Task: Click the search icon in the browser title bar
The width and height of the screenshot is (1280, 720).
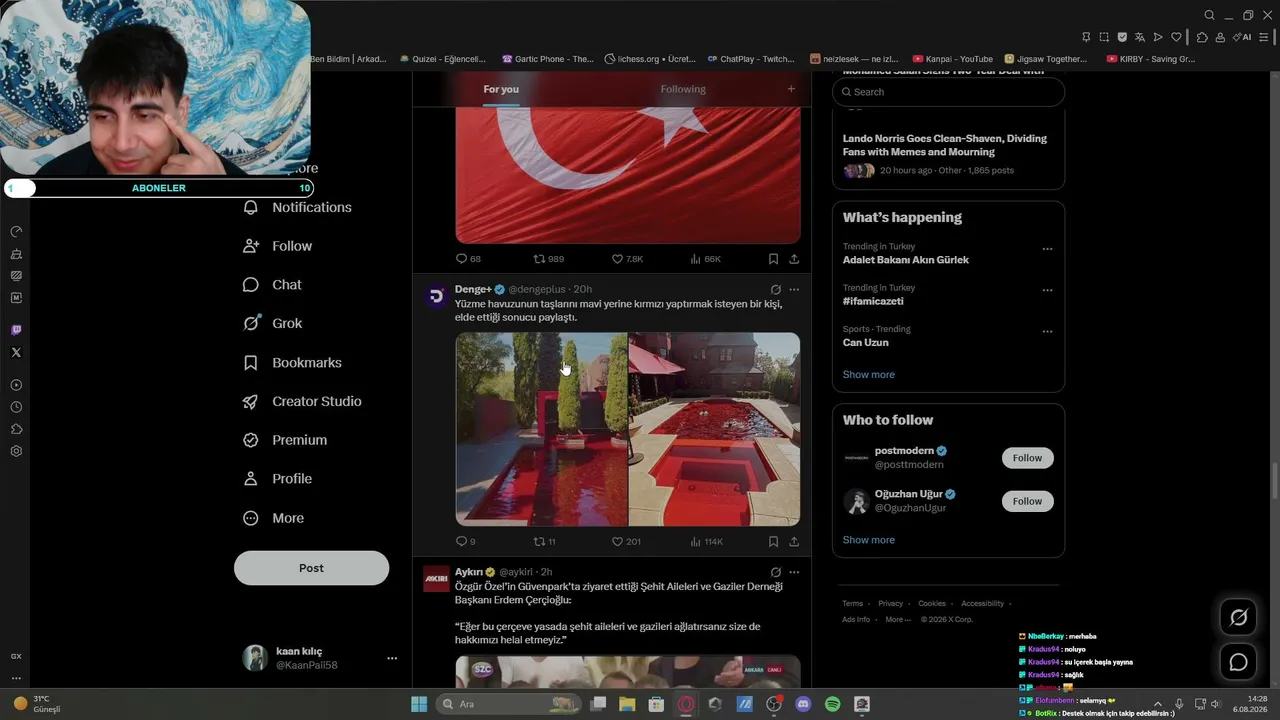Action: coord(1209,15)
